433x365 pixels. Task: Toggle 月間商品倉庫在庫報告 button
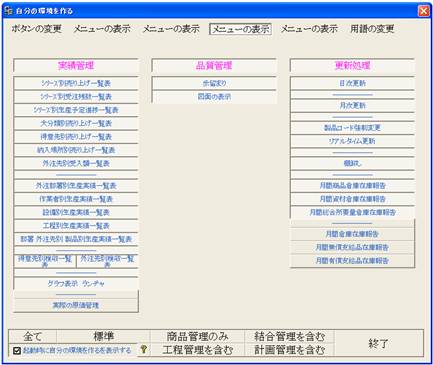click(352, 186)
